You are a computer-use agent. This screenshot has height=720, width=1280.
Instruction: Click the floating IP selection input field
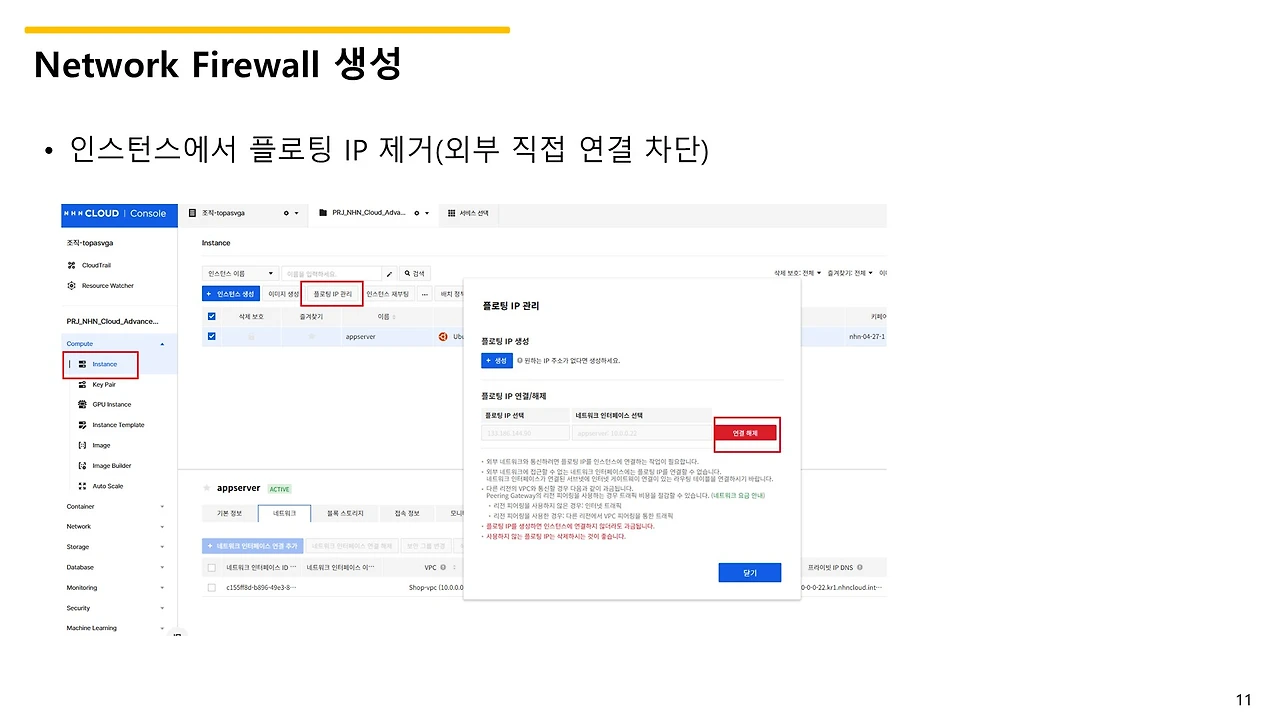pos(526,433)
